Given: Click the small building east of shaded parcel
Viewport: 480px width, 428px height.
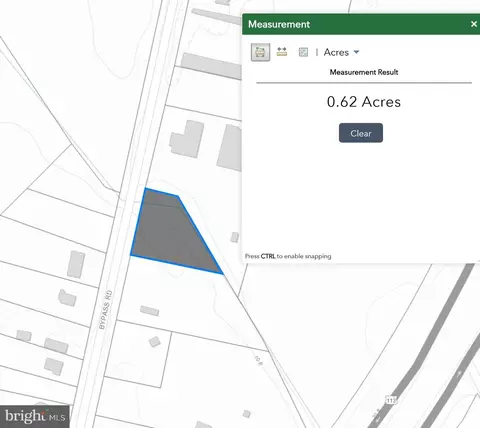Looking at the screenshot, I should [x=235, y=237].
